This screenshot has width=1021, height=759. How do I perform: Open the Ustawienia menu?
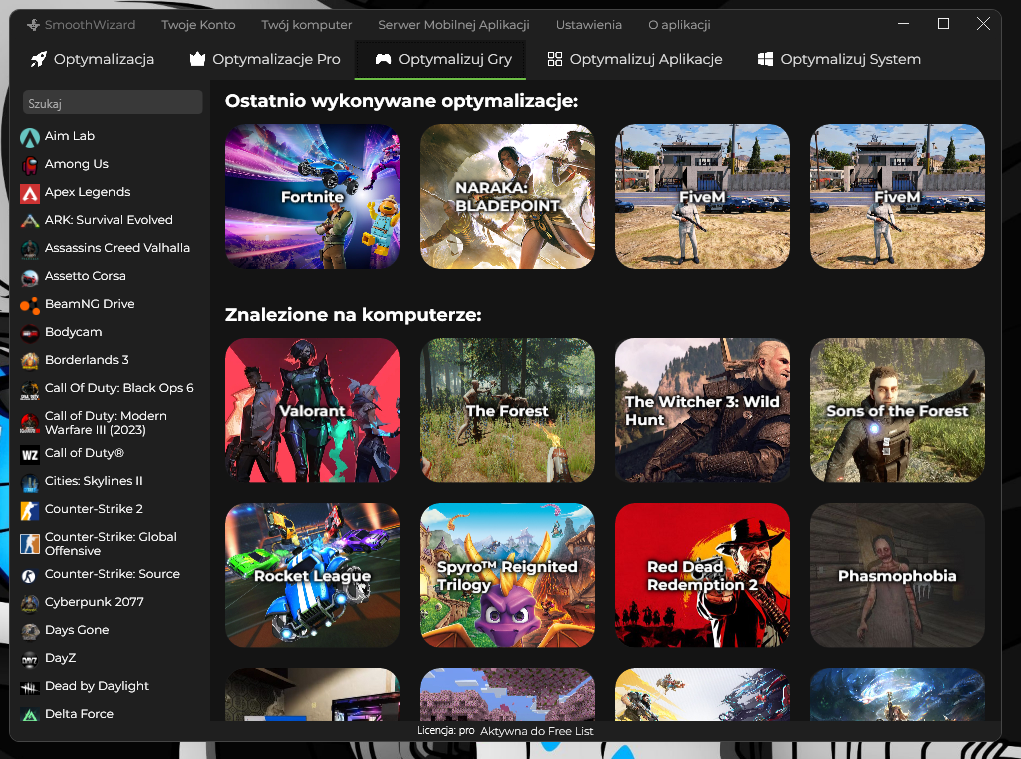click(x=589, y=25)
